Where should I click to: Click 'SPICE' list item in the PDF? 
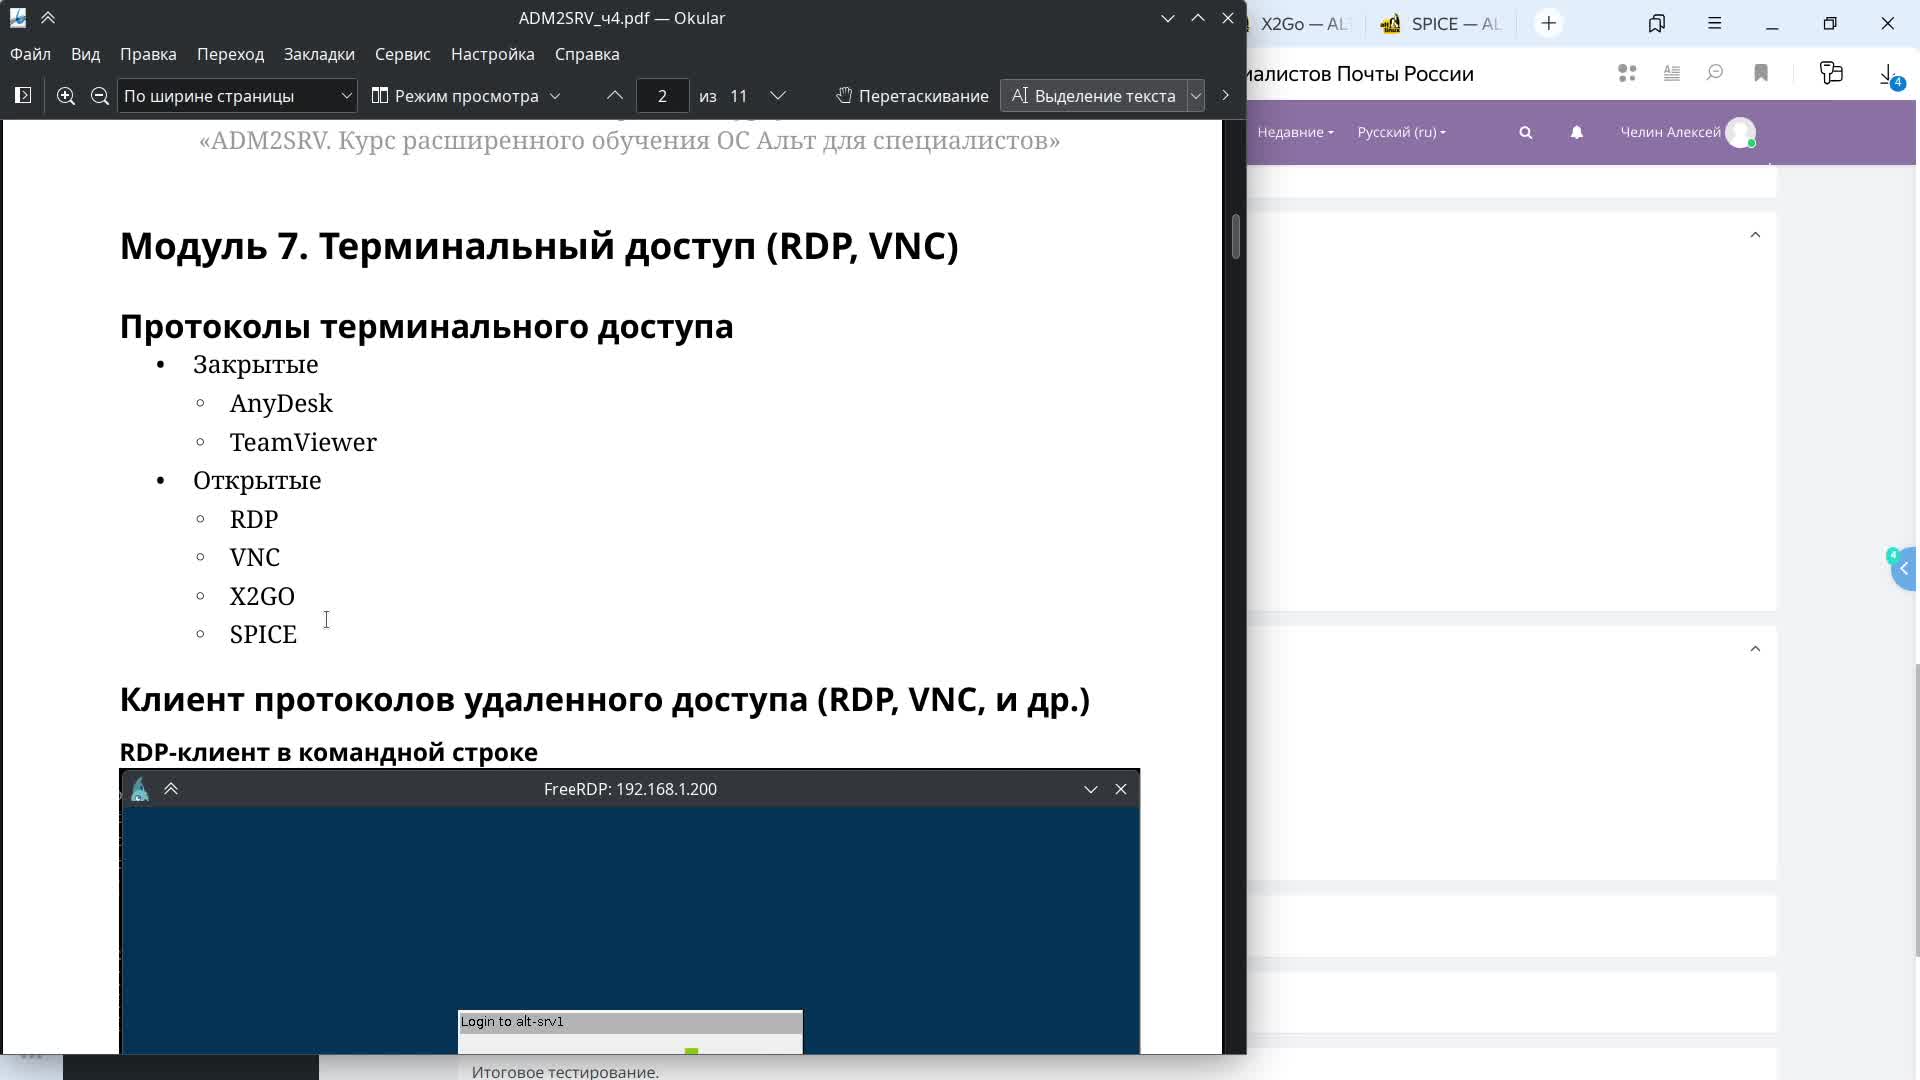point(263,634)
